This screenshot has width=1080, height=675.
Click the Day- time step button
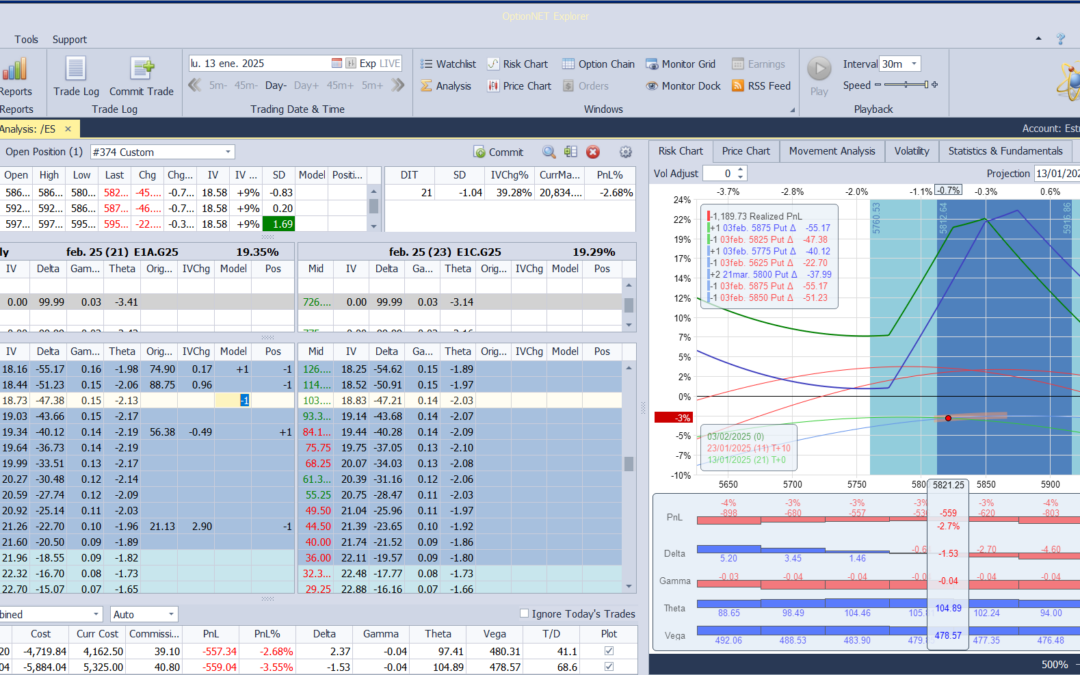[x=276, y=85]
